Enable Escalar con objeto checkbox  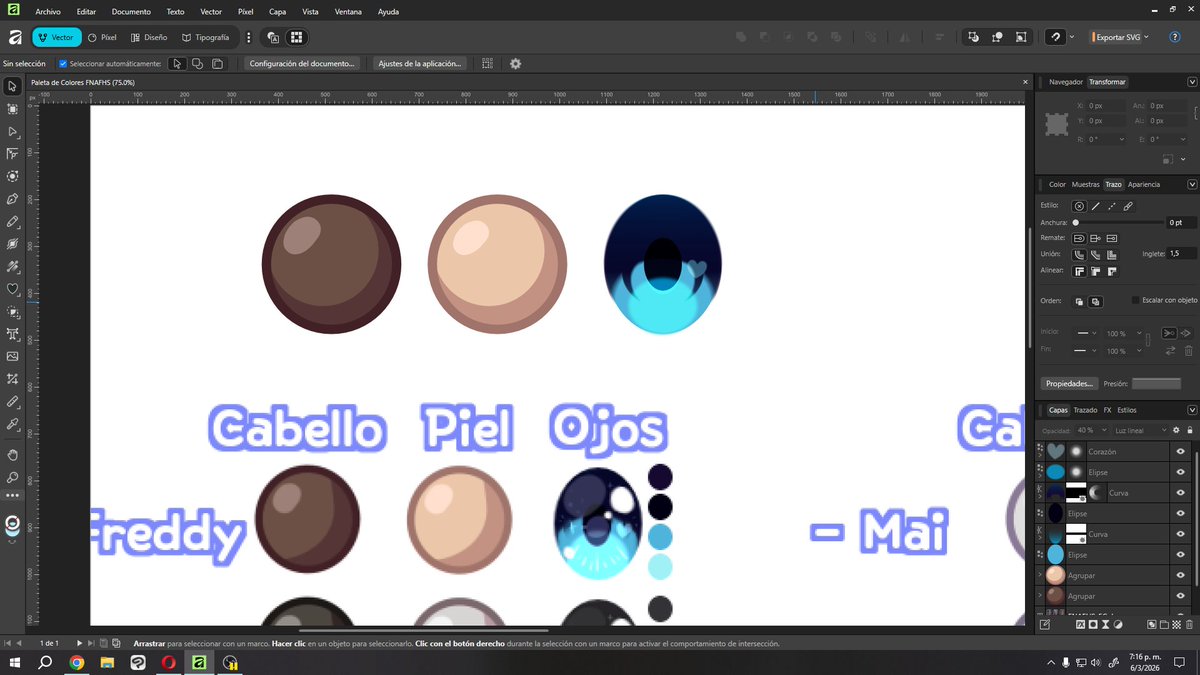(x=1136, y=300)
